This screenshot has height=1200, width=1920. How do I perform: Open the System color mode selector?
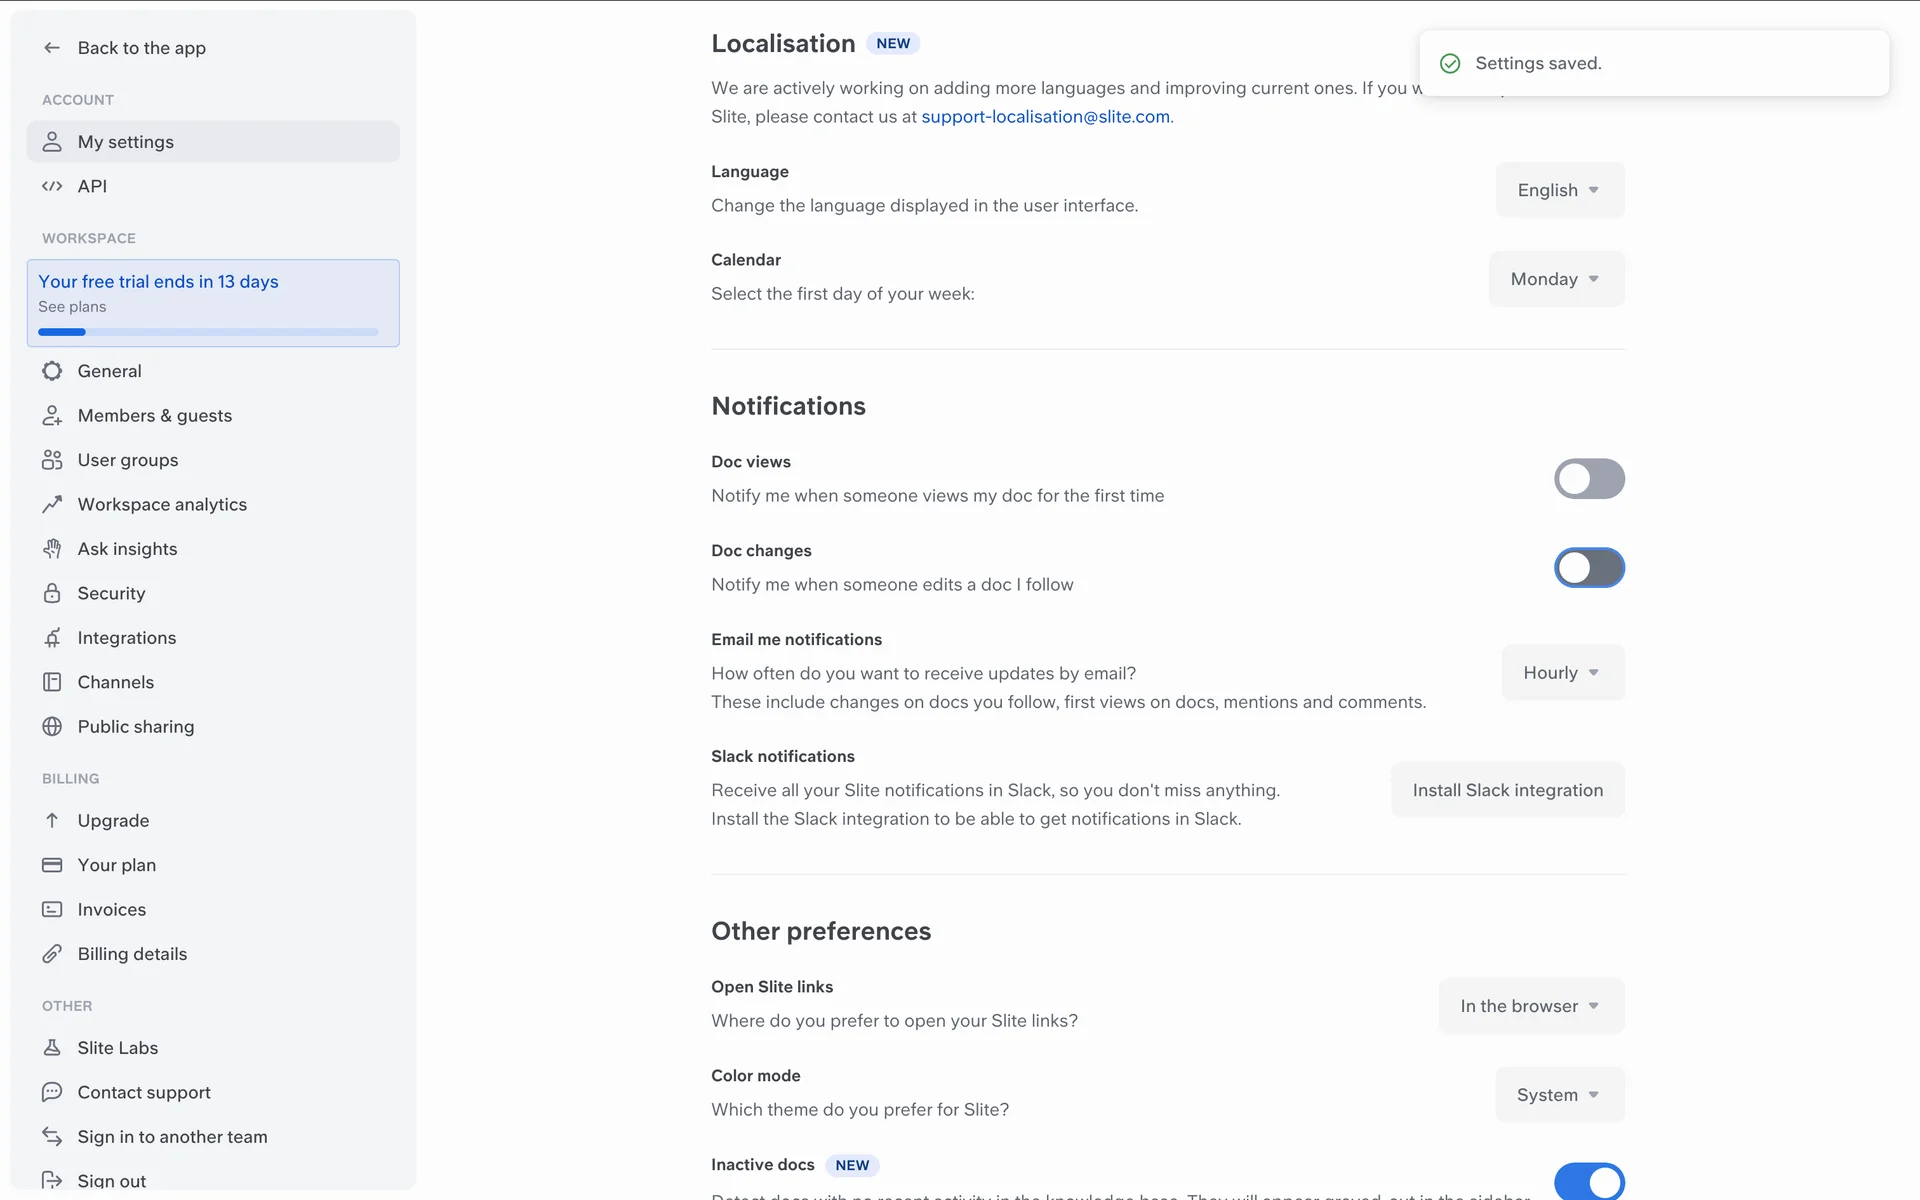(x=1559, y=1095)
